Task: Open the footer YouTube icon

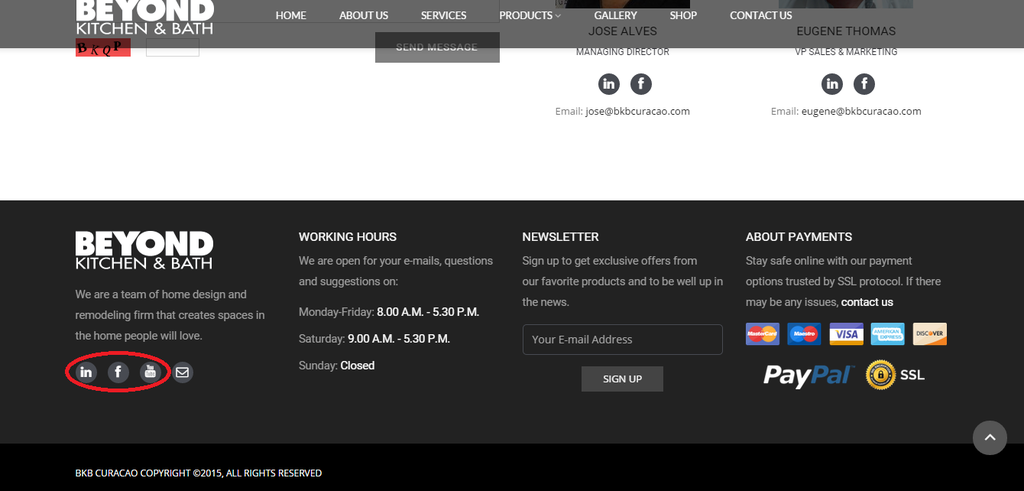Action: (150, 372)
